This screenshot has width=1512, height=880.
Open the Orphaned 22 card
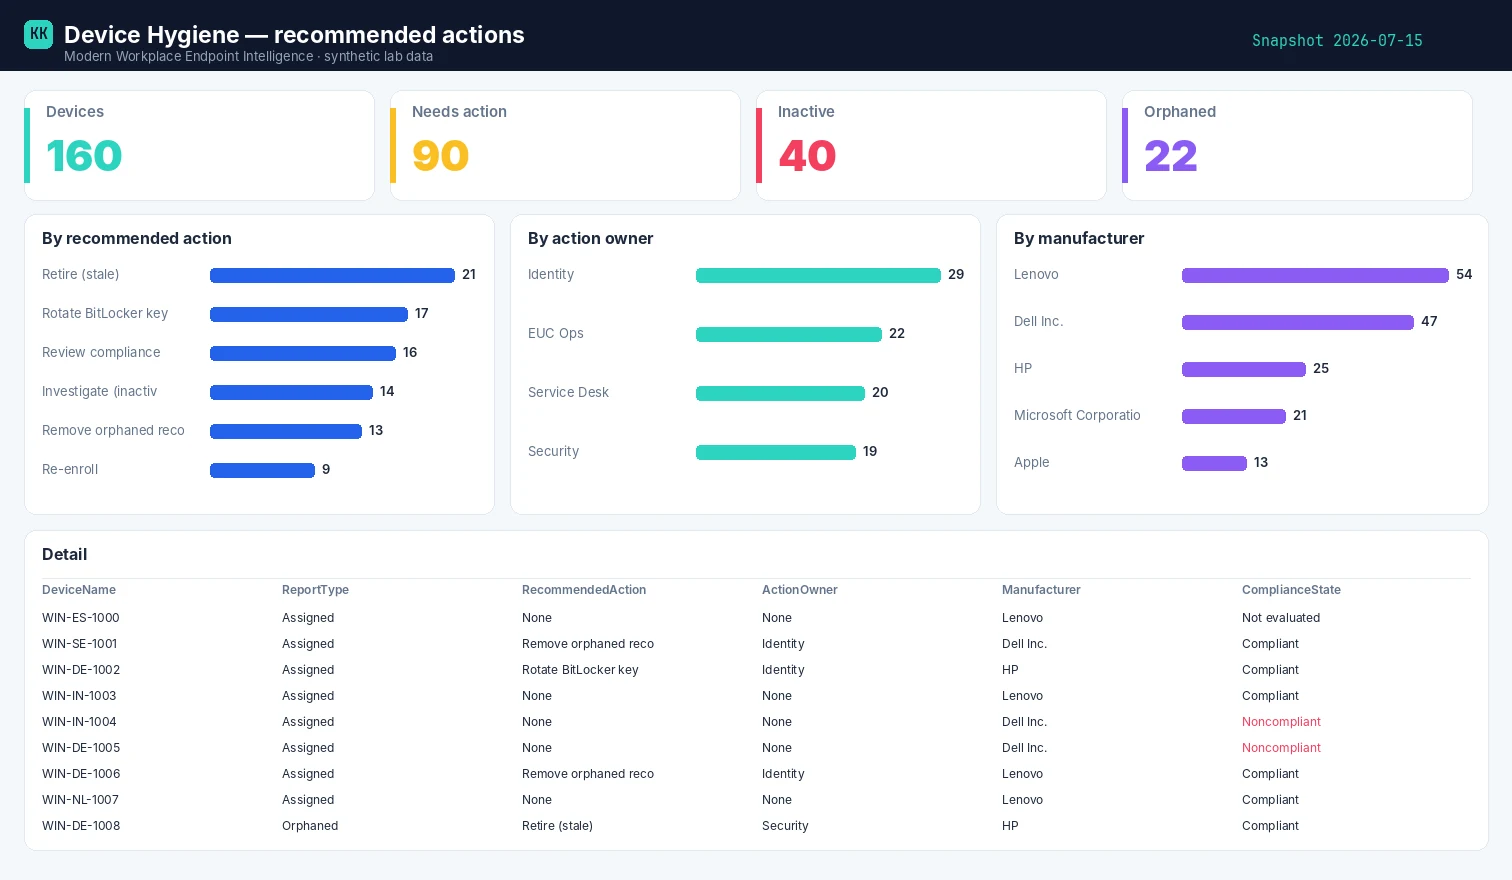click(x=1297, y=146)
